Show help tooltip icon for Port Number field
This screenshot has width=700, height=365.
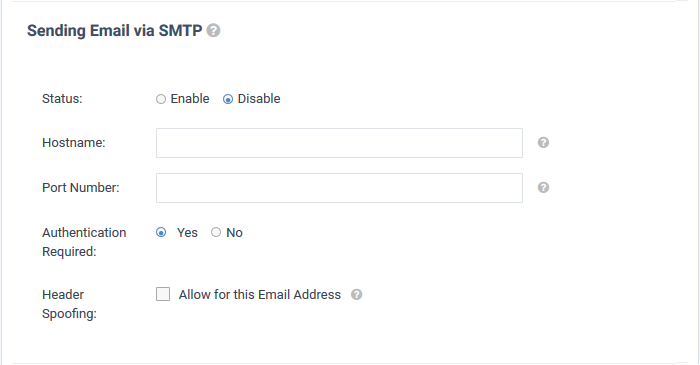(543, 187)
